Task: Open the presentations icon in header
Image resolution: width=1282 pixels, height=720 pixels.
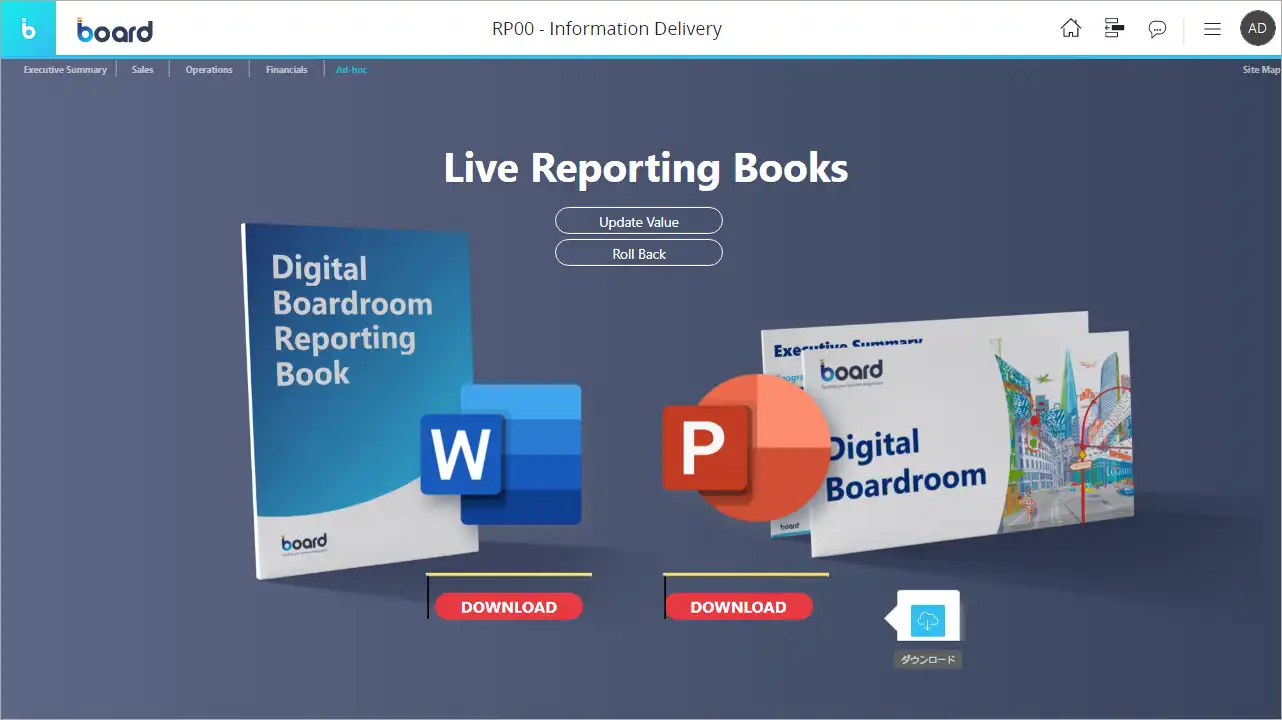Action: [1114, 29]
